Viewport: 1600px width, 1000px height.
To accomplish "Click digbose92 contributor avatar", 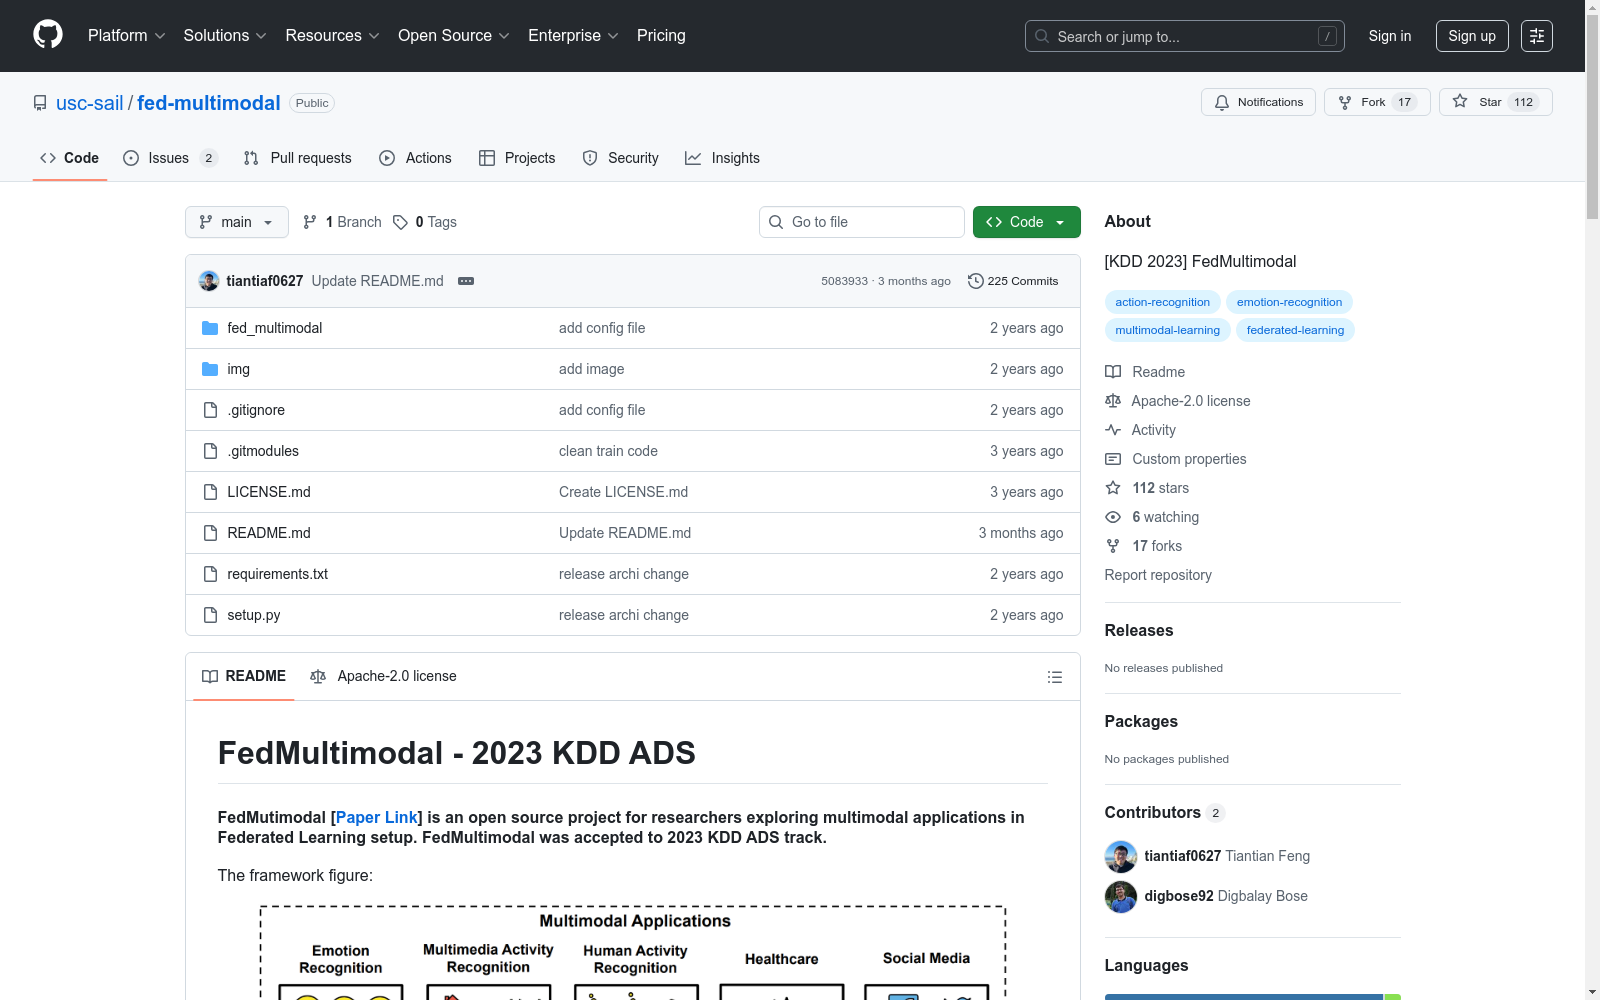I will (1121, 897).
